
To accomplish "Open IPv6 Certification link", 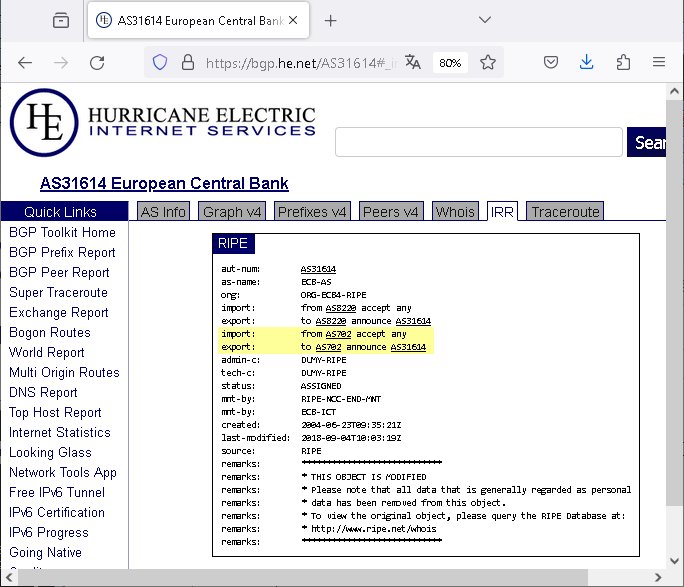I will pyautogui.click(x=57, y=512).
